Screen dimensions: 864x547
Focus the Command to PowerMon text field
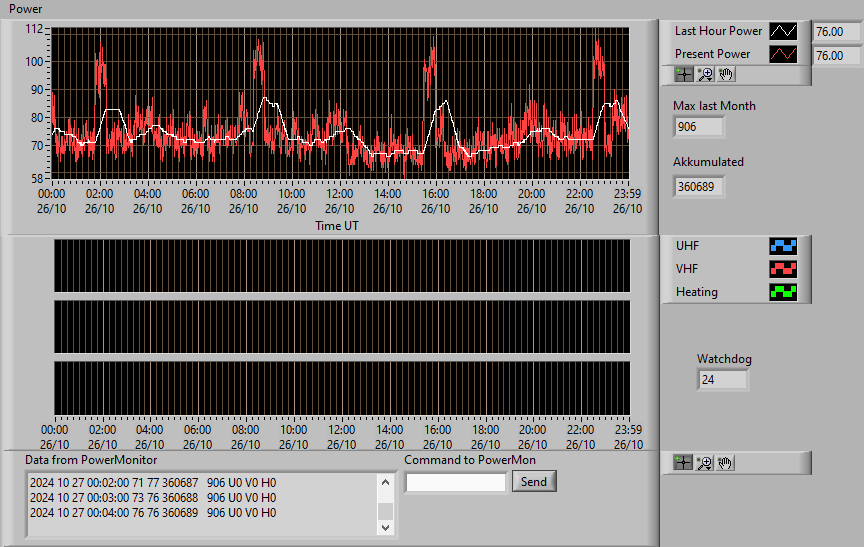click(x=456, y=483)
